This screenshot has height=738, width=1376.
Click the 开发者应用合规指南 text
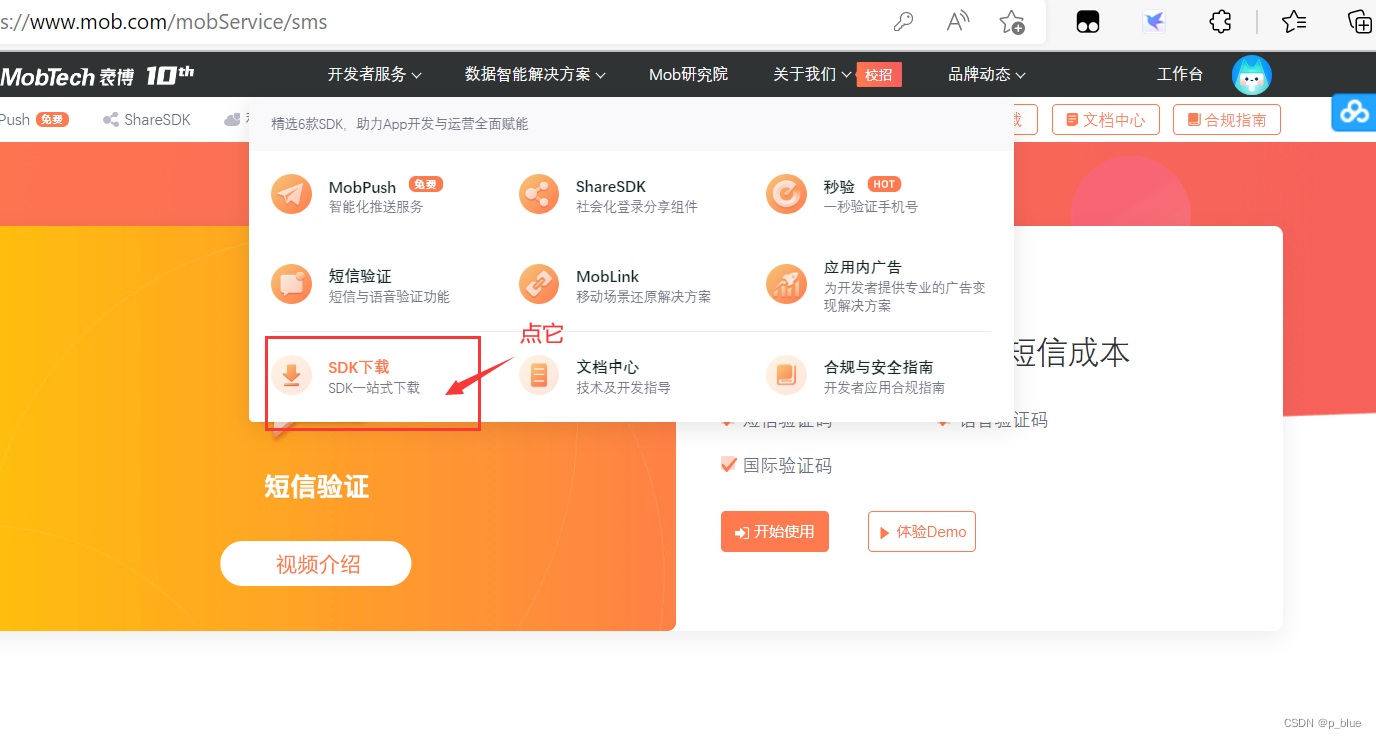coord(884,388)
